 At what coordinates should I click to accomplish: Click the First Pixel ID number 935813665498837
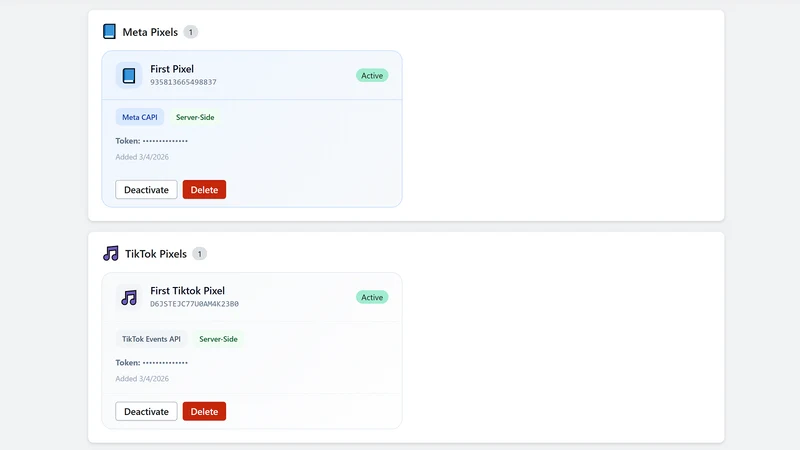pos(183,82)
